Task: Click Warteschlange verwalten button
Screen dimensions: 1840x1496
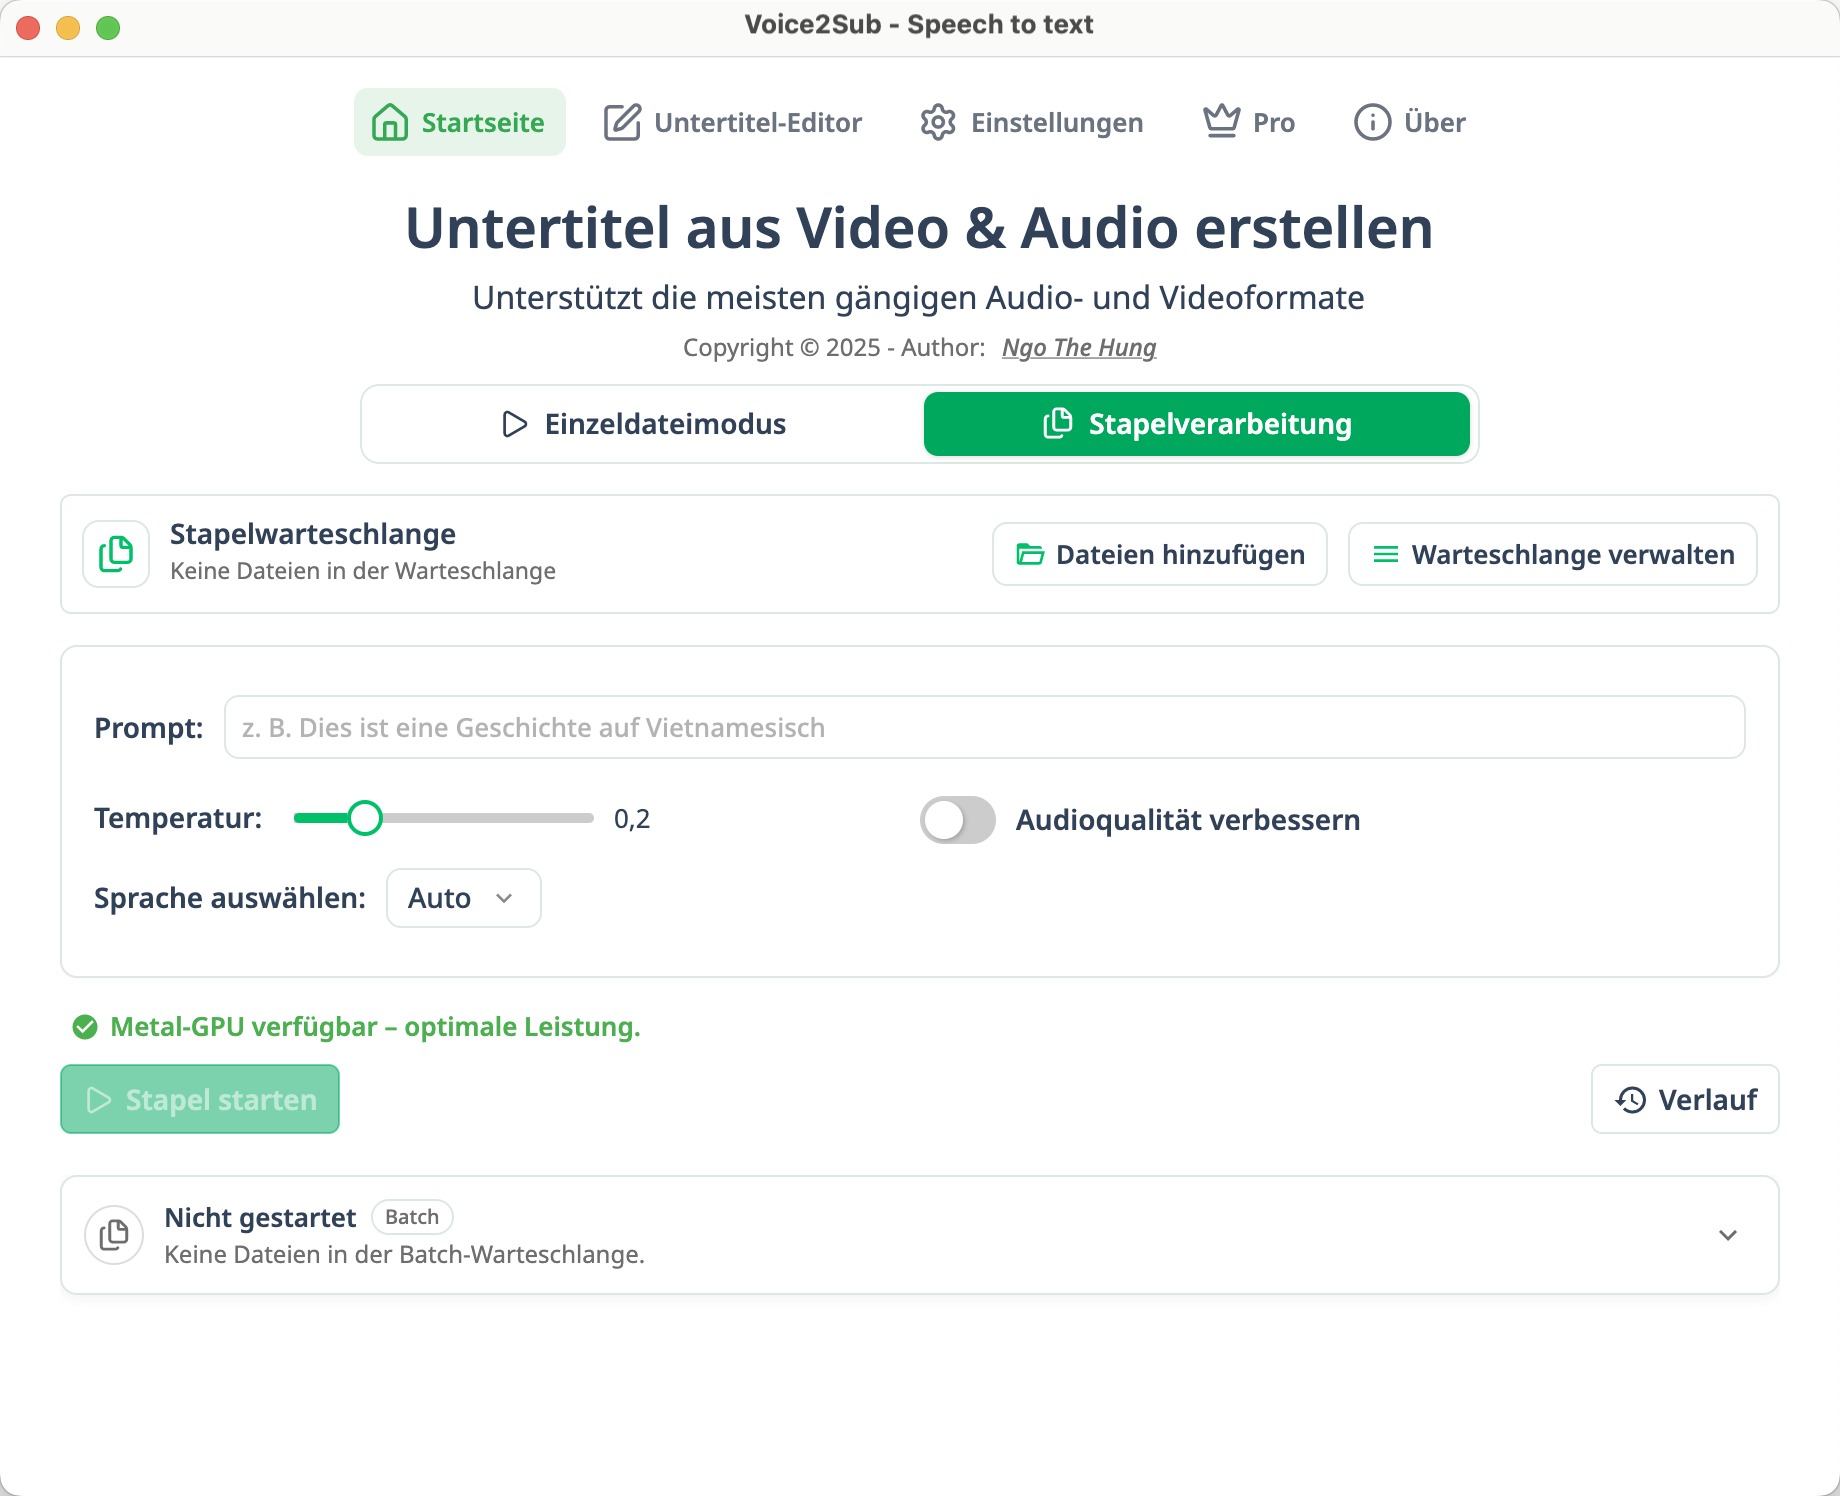Action: 1553,554
